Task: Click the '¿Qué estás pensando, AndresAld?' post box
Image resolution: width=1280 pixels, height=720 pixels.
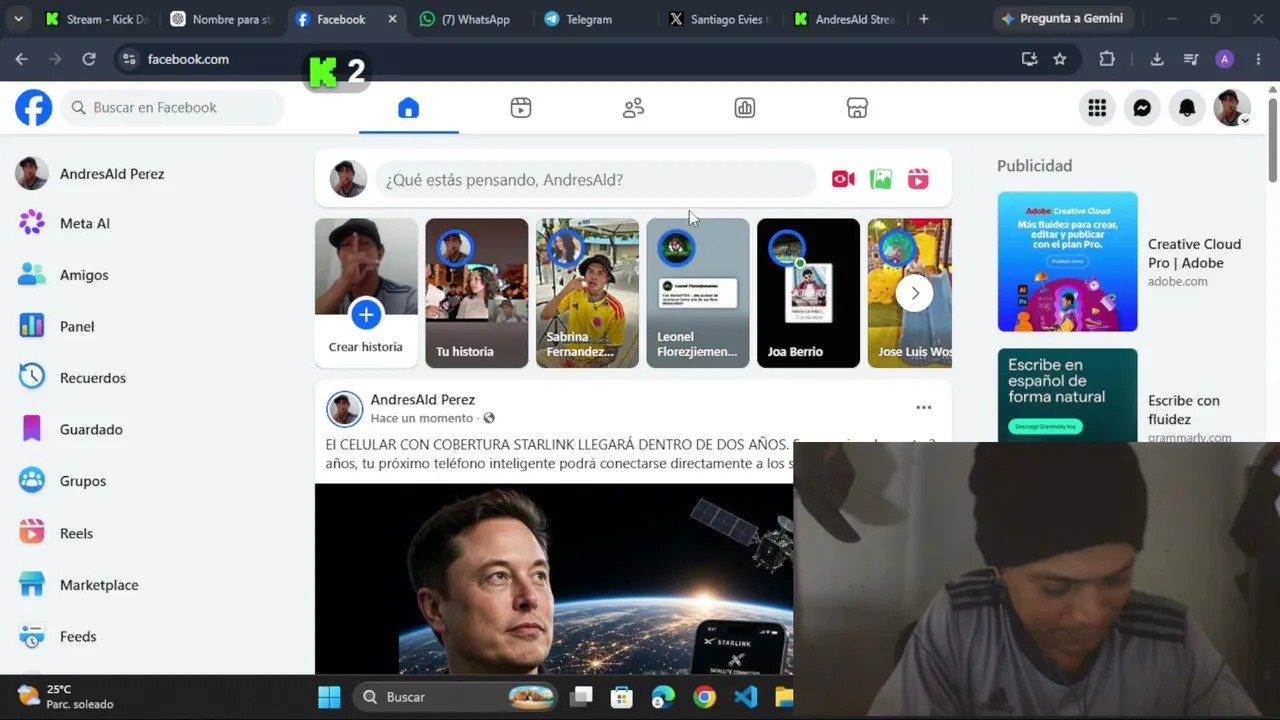Action: click(x=596, y=180)
